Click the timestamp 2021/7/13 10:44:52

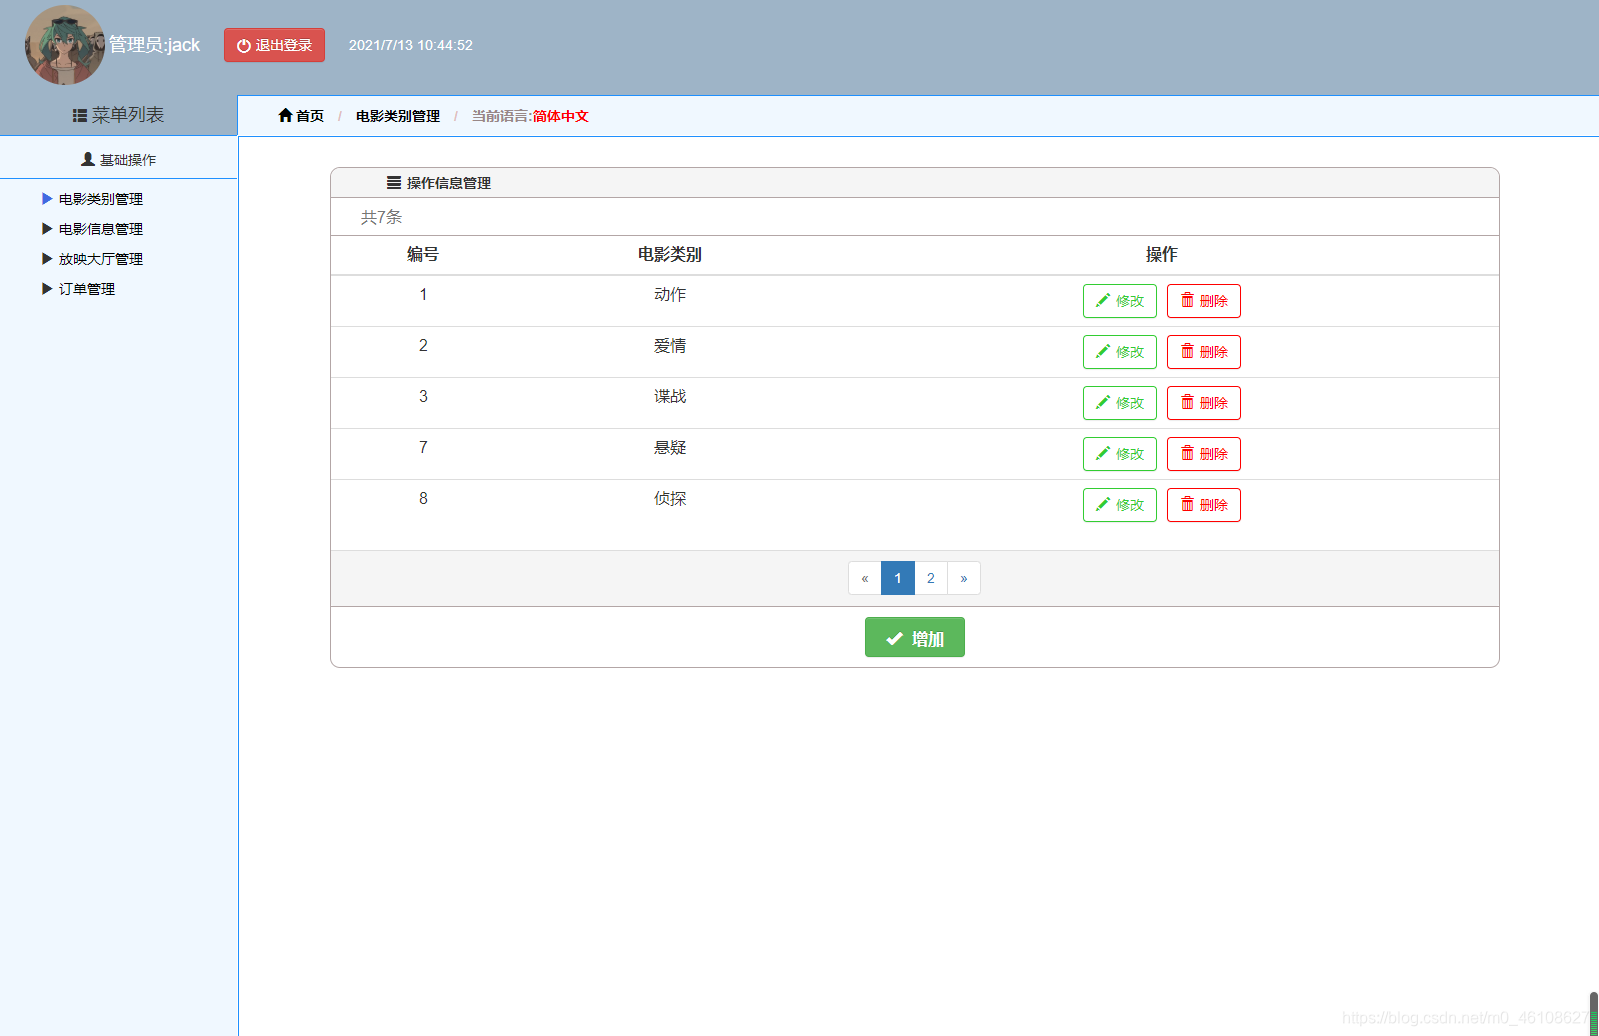click(410, 45)
